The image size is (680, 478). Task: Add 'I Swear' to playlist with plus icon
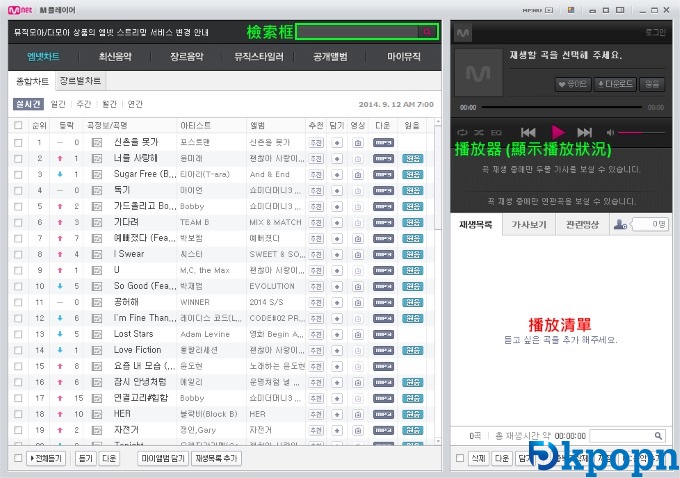[x=337, y=255]
